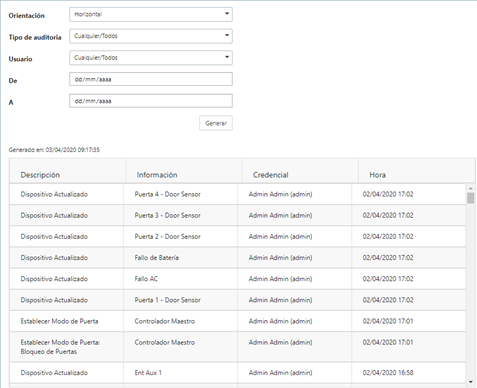Screen dimensions: 477x388
Task: Expand the Tipo de auditoría dropdown
Action: coord(151,36)
